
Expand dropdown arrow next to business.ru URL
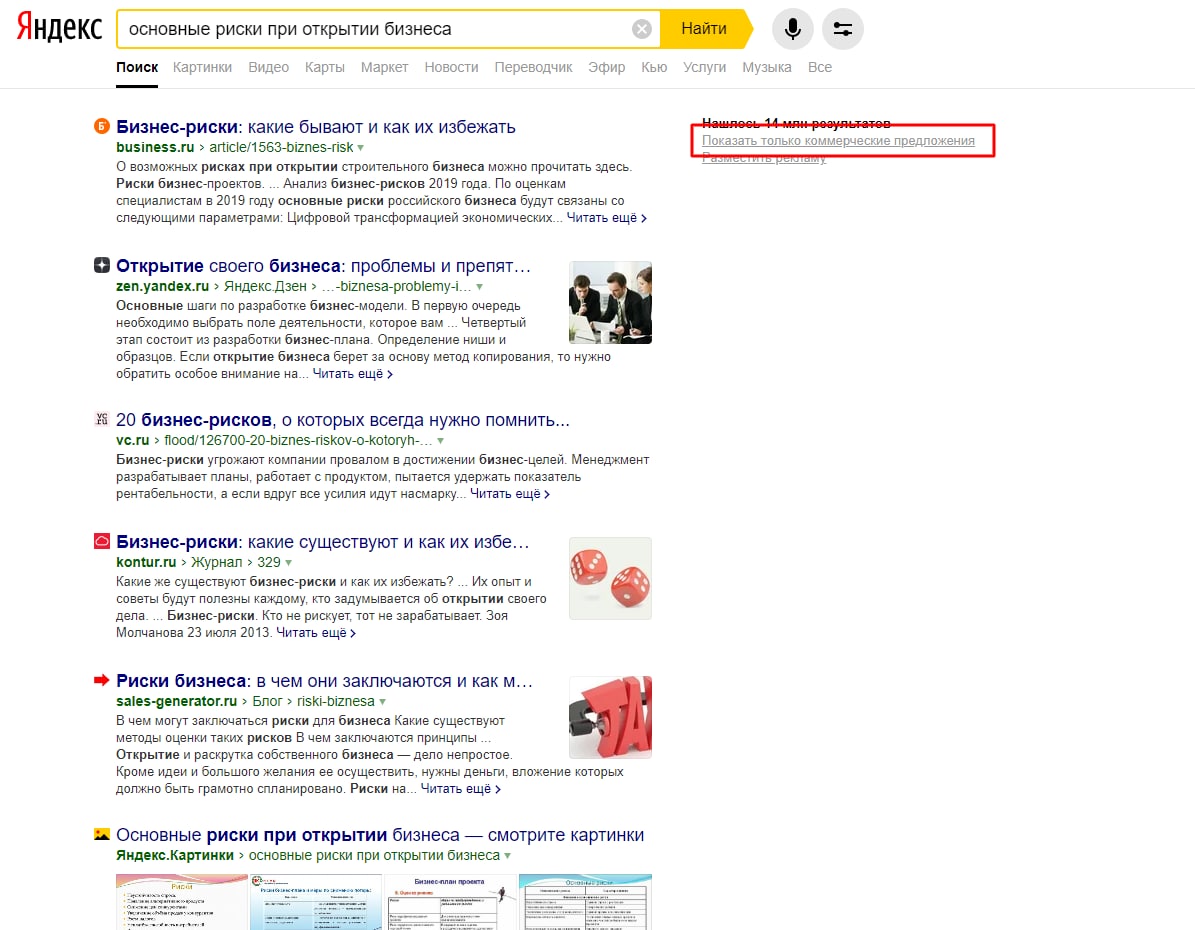point(360,148)
